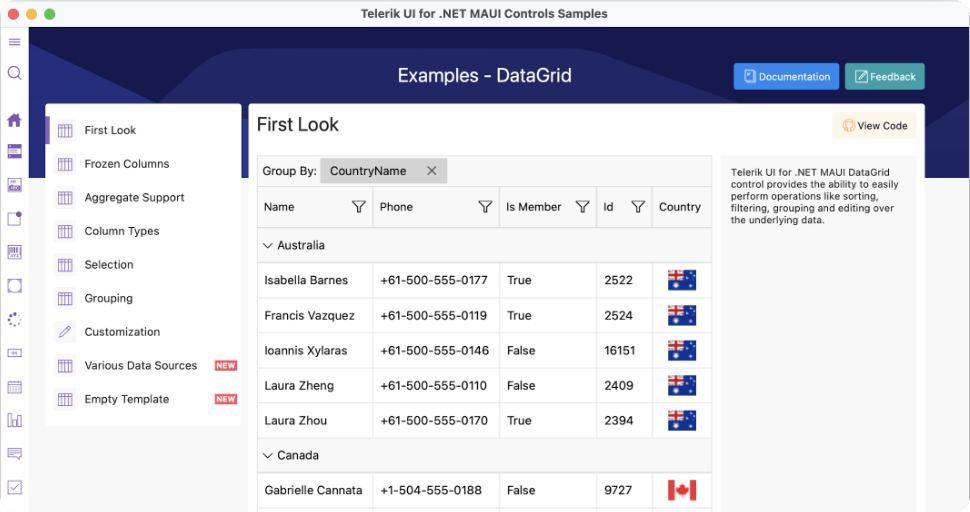The width and height of the screenshot is (970, 512).
Task: Go to Home via the house icon
Action: [14, 120]
